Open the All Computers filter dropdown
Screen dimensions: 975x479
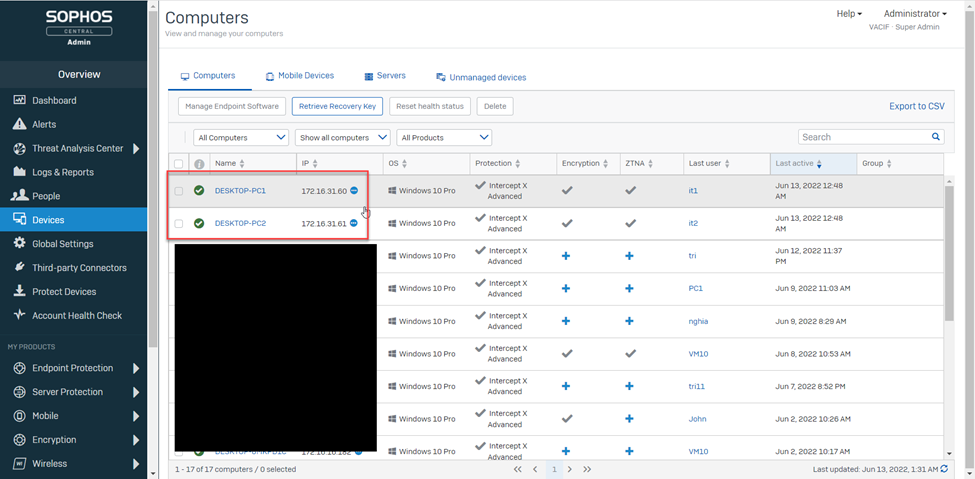(x=241, y=137)
